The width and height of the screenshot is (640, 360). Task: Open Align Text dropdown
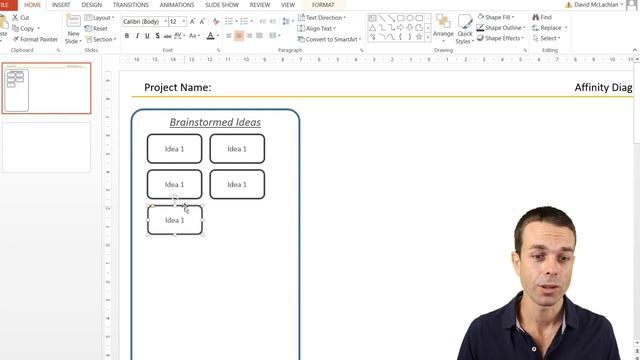(317, 29)
